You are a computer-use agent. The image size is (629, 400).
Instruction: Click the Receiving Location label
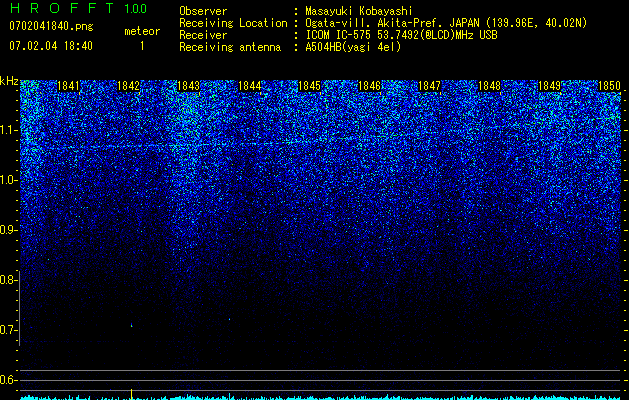(233, 23)
